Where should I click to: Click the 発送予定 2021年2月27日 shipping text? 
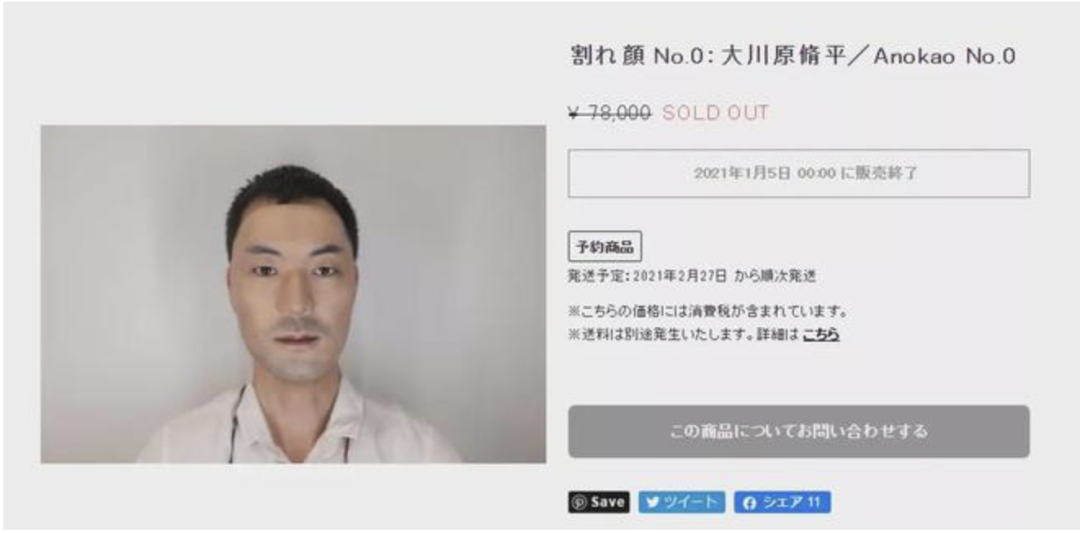[692, 277]
